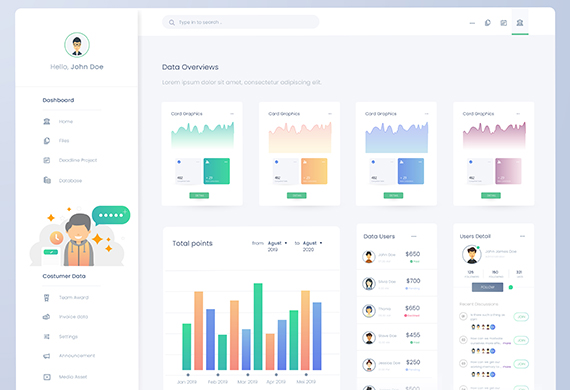Open Invoice data icon in sidebar
The width and height of the screenshot is (570, 390).
coord(47,317)
